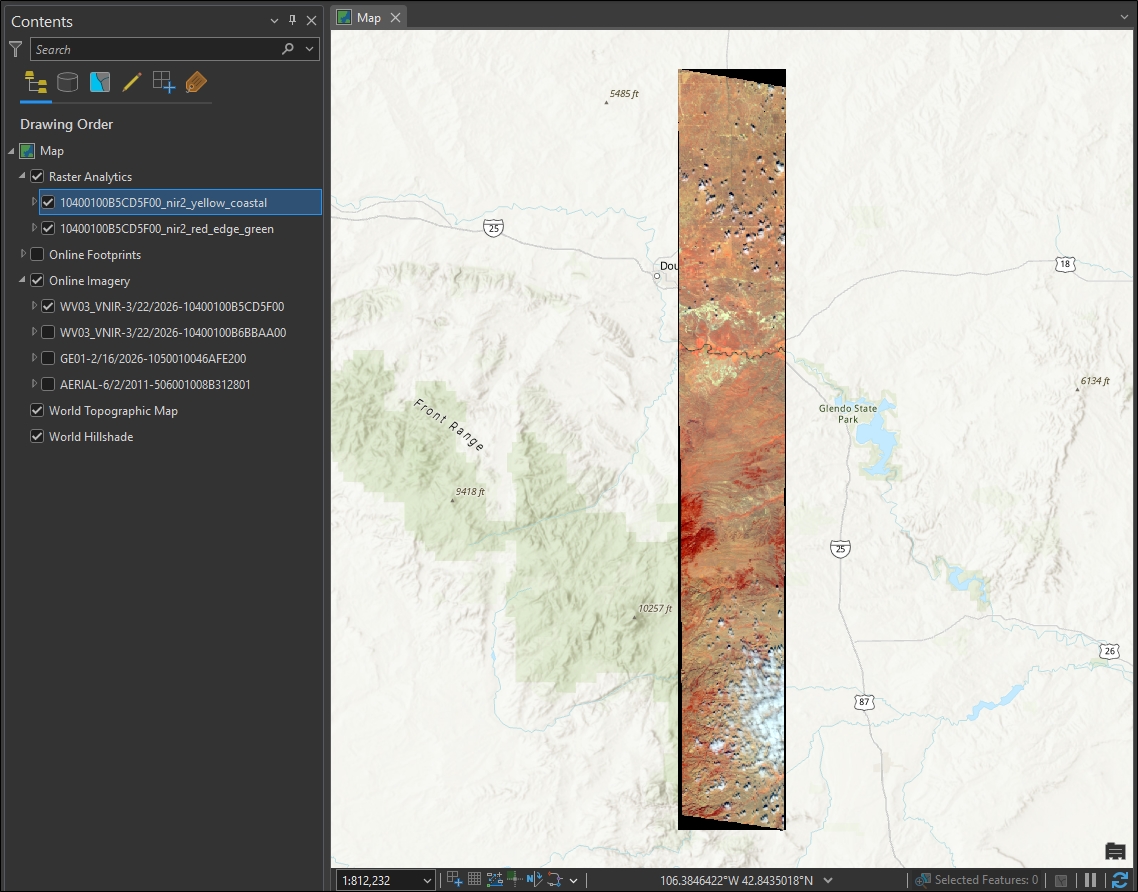This screenshot has height=892, width=1138.
Task: Select the List By Selection icon
Action: [99, 83]
